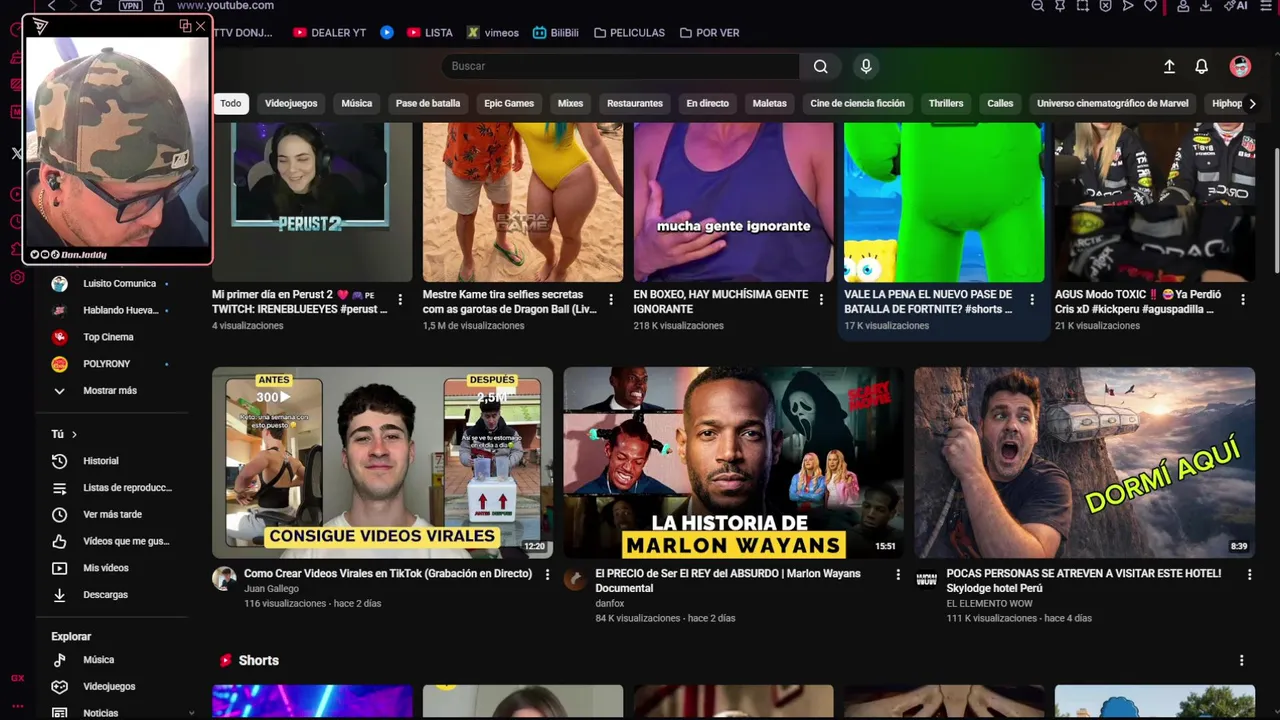
Task: Select the Videojuegos filter chip
Action: [291, 103]
